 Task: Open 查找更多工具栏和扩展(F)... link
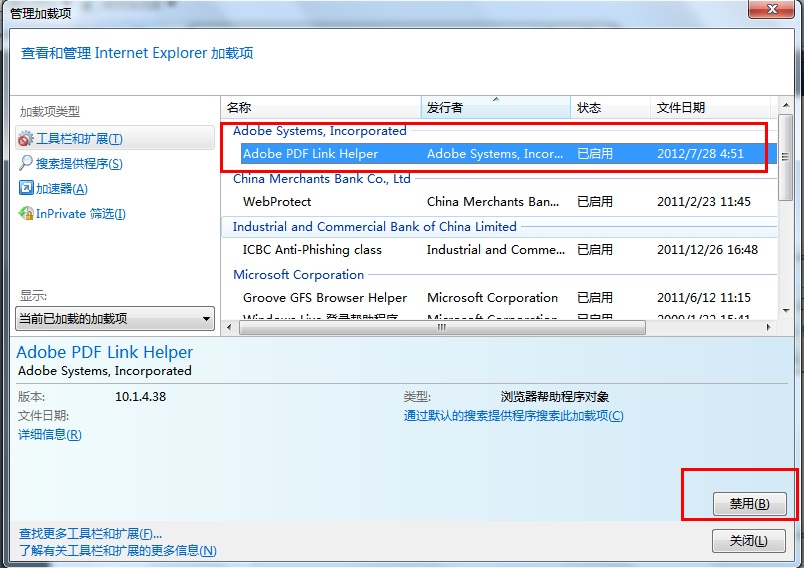coord(90,534)
